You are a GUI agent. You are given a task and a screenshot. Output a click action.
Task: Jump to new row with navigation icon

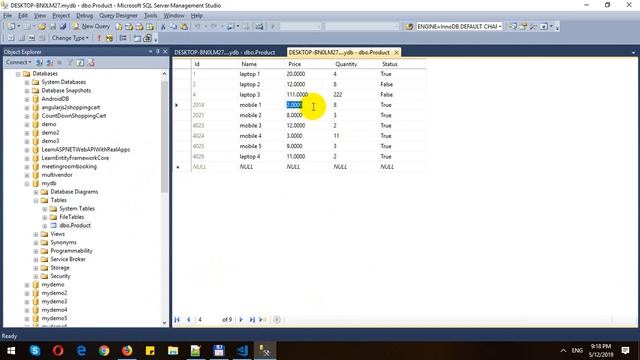point(262,320)
